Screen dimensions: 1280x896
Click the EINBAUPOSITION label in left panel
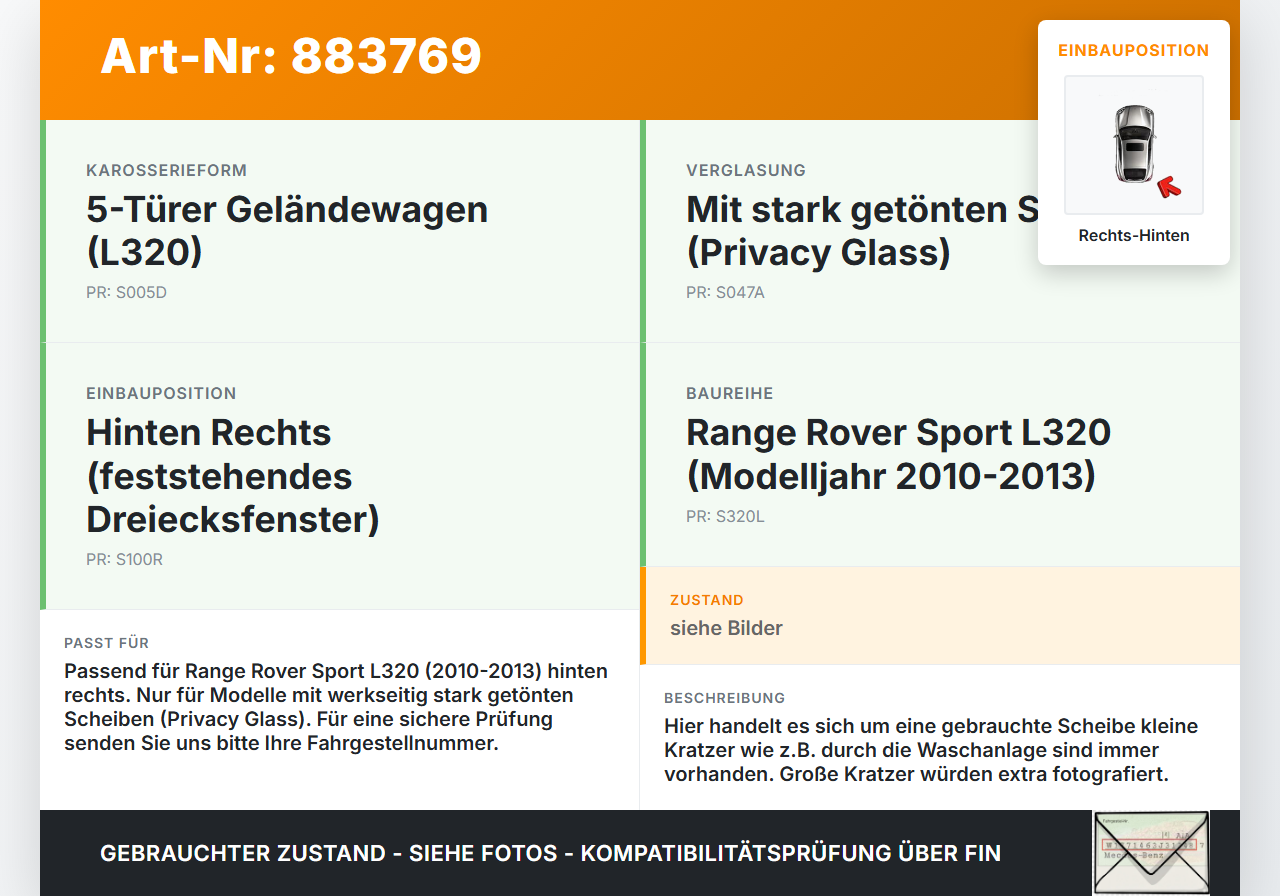(161, 393)
